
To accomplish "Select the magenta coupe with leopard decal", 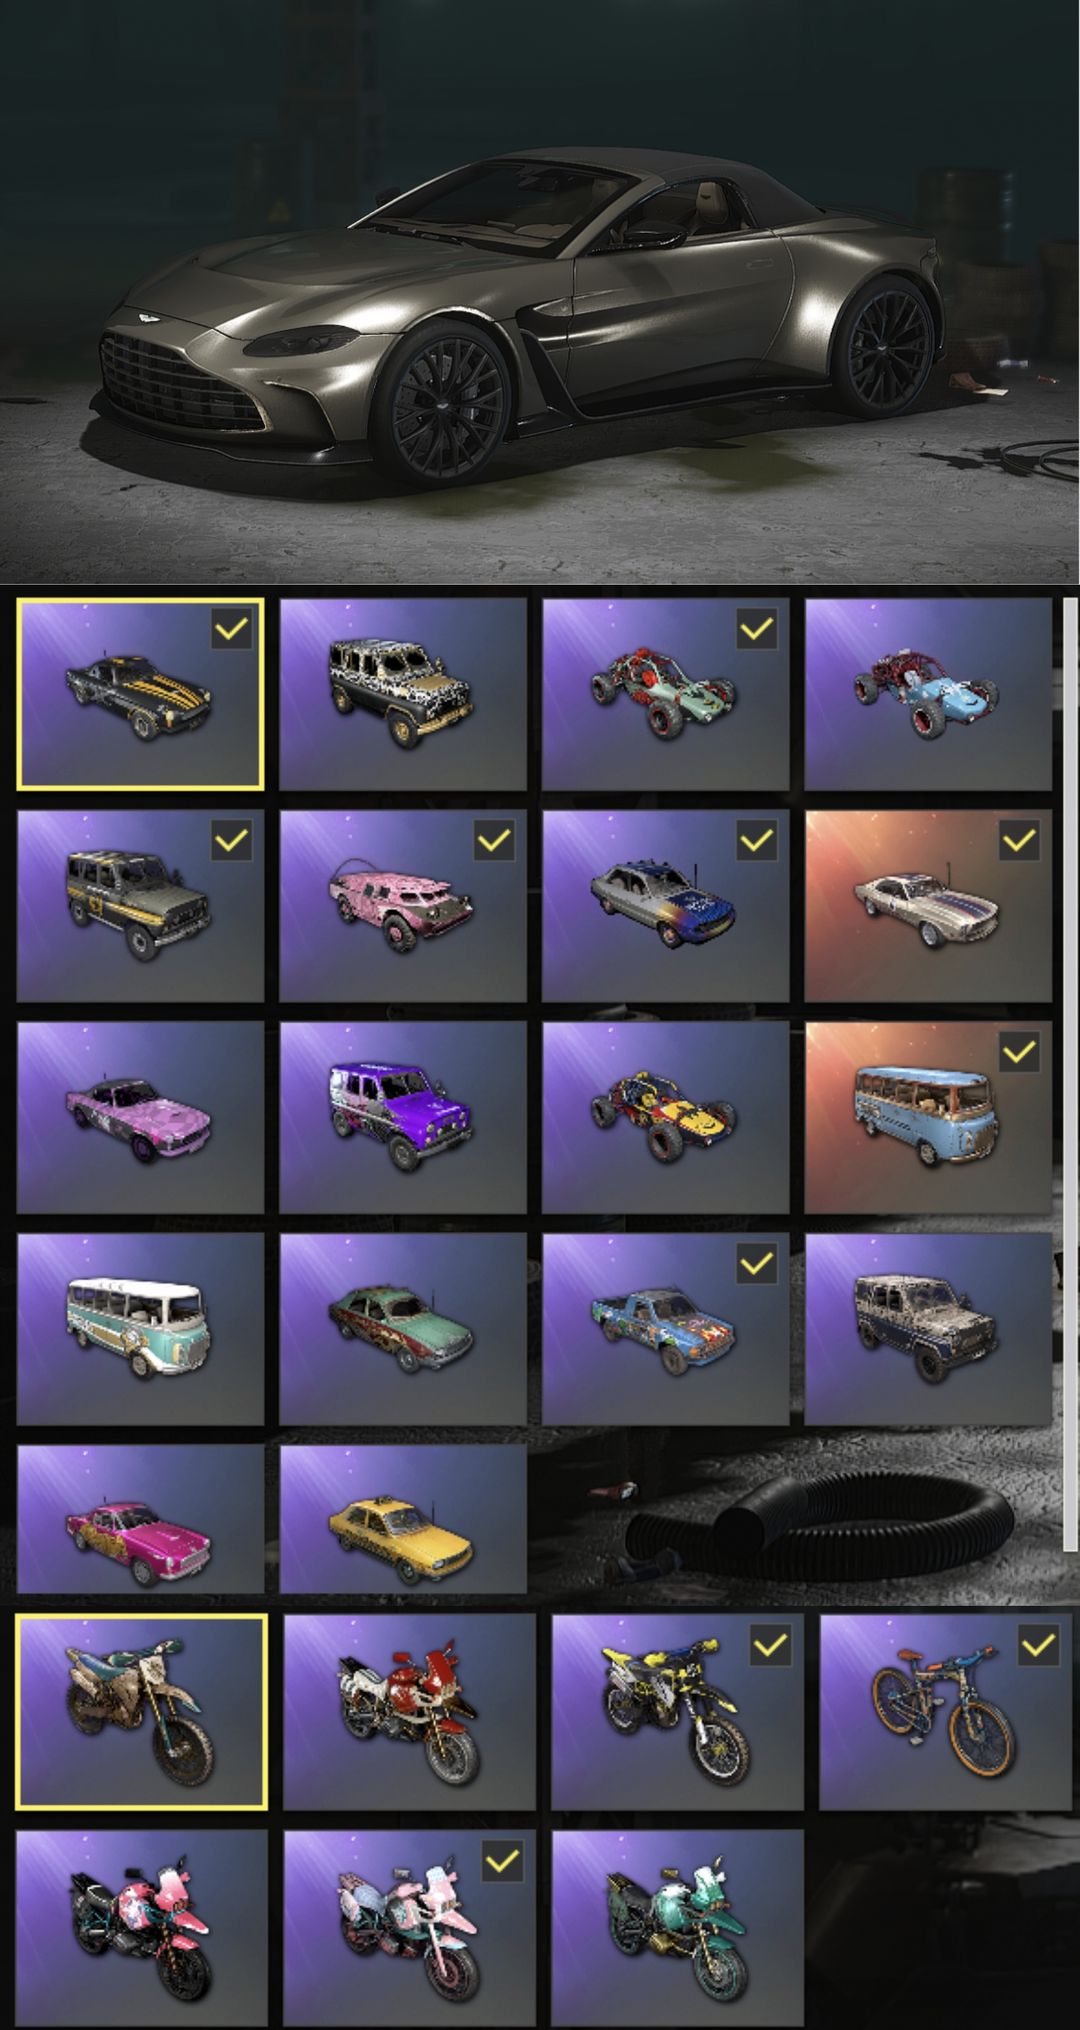I will click(141, 1518).
